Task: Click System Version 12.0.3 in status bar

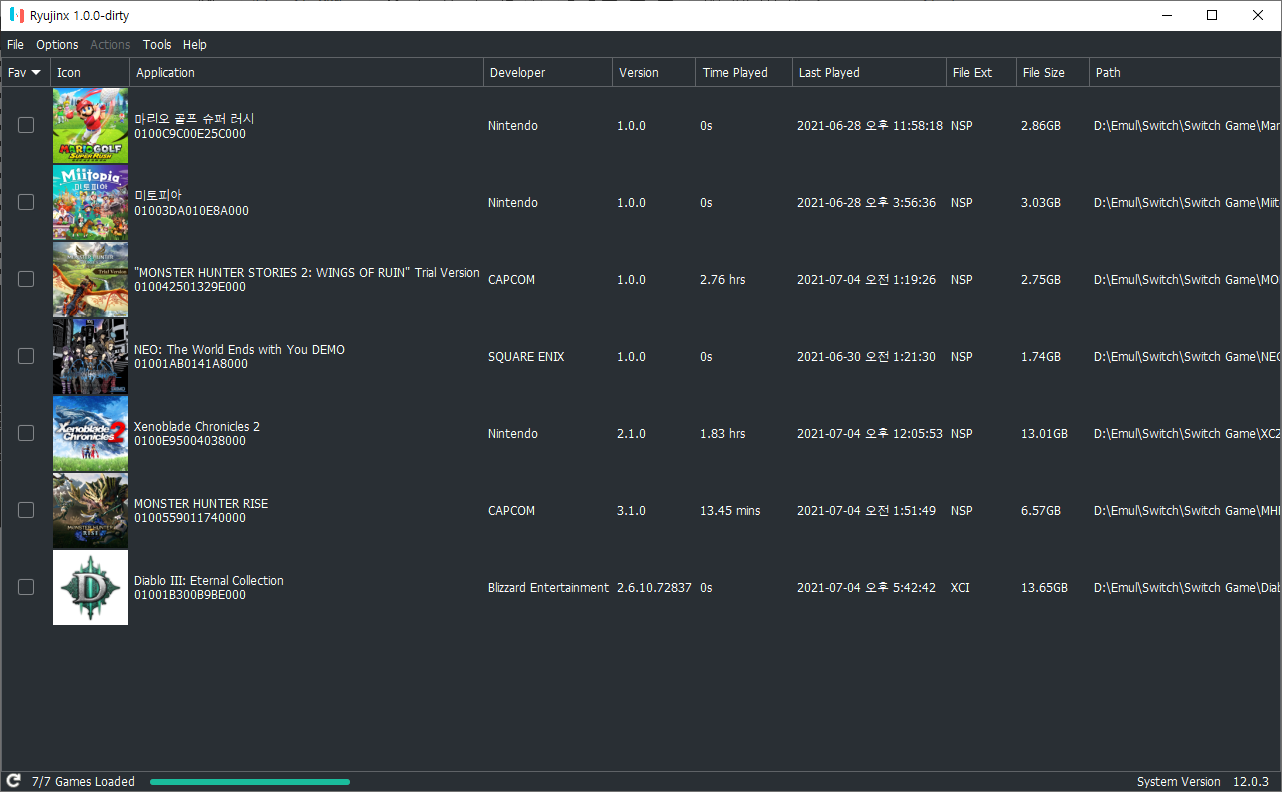Action: [1203, 782]
